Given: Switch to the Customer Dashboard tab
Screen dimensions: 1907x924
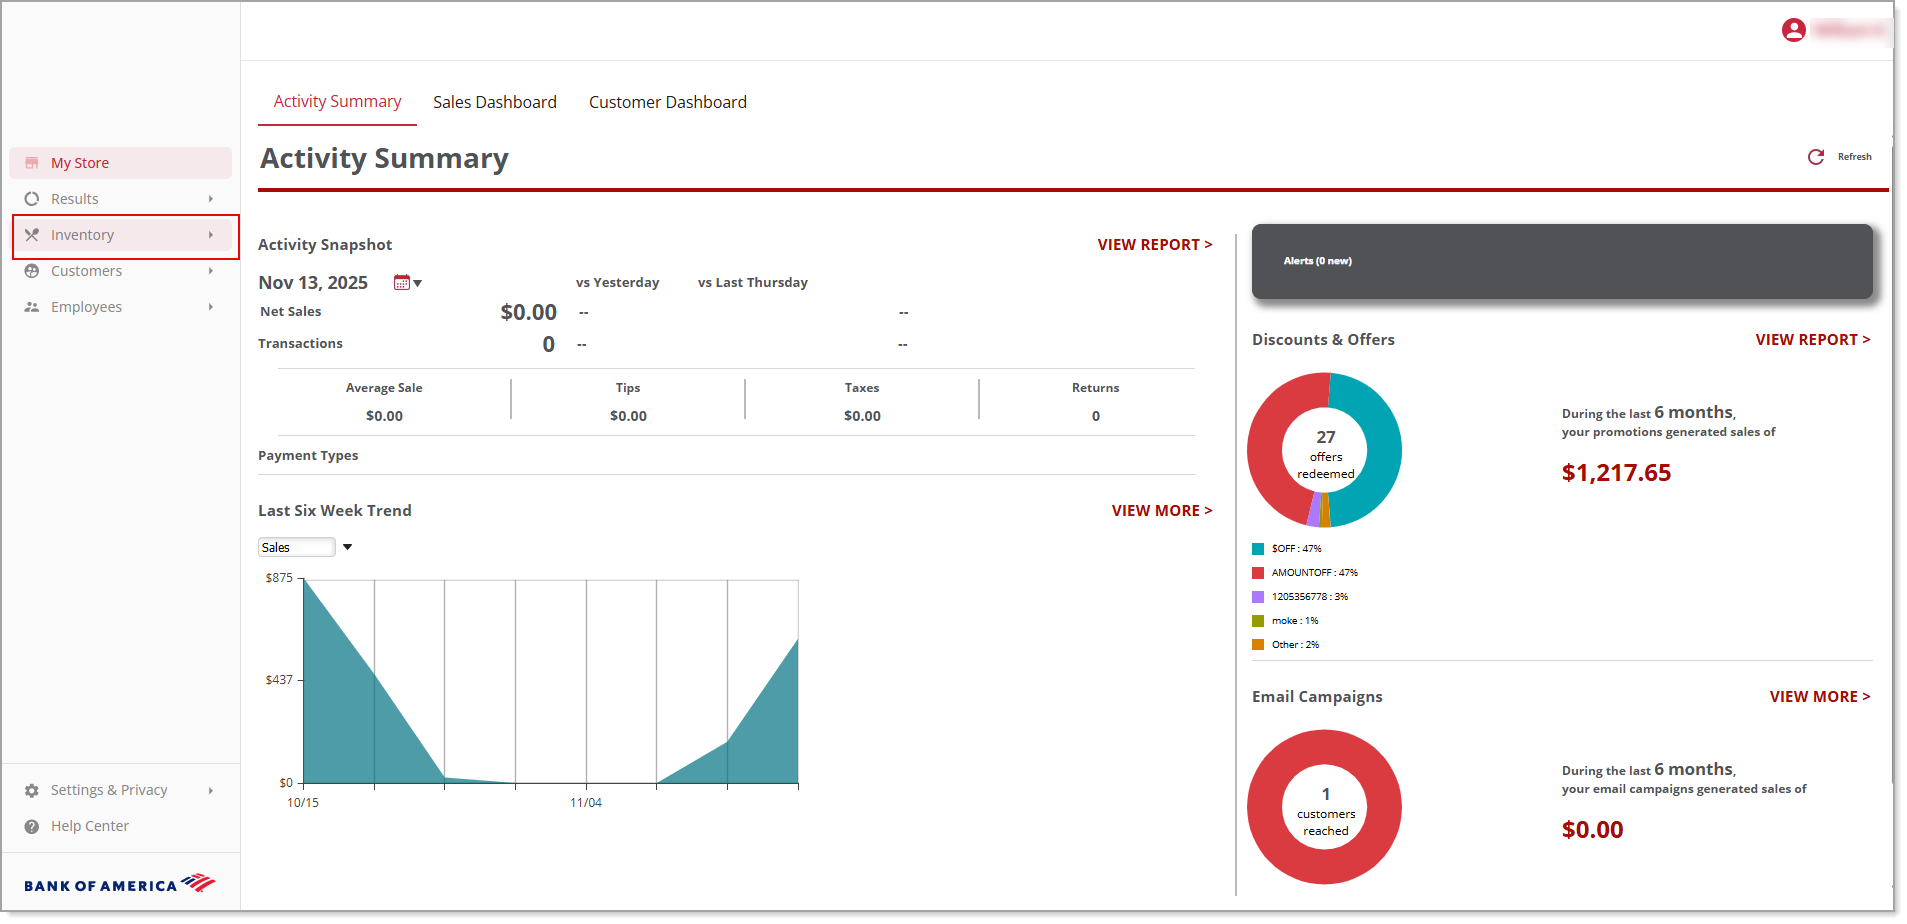Looking at the screenshot, I should coord(667,102).
